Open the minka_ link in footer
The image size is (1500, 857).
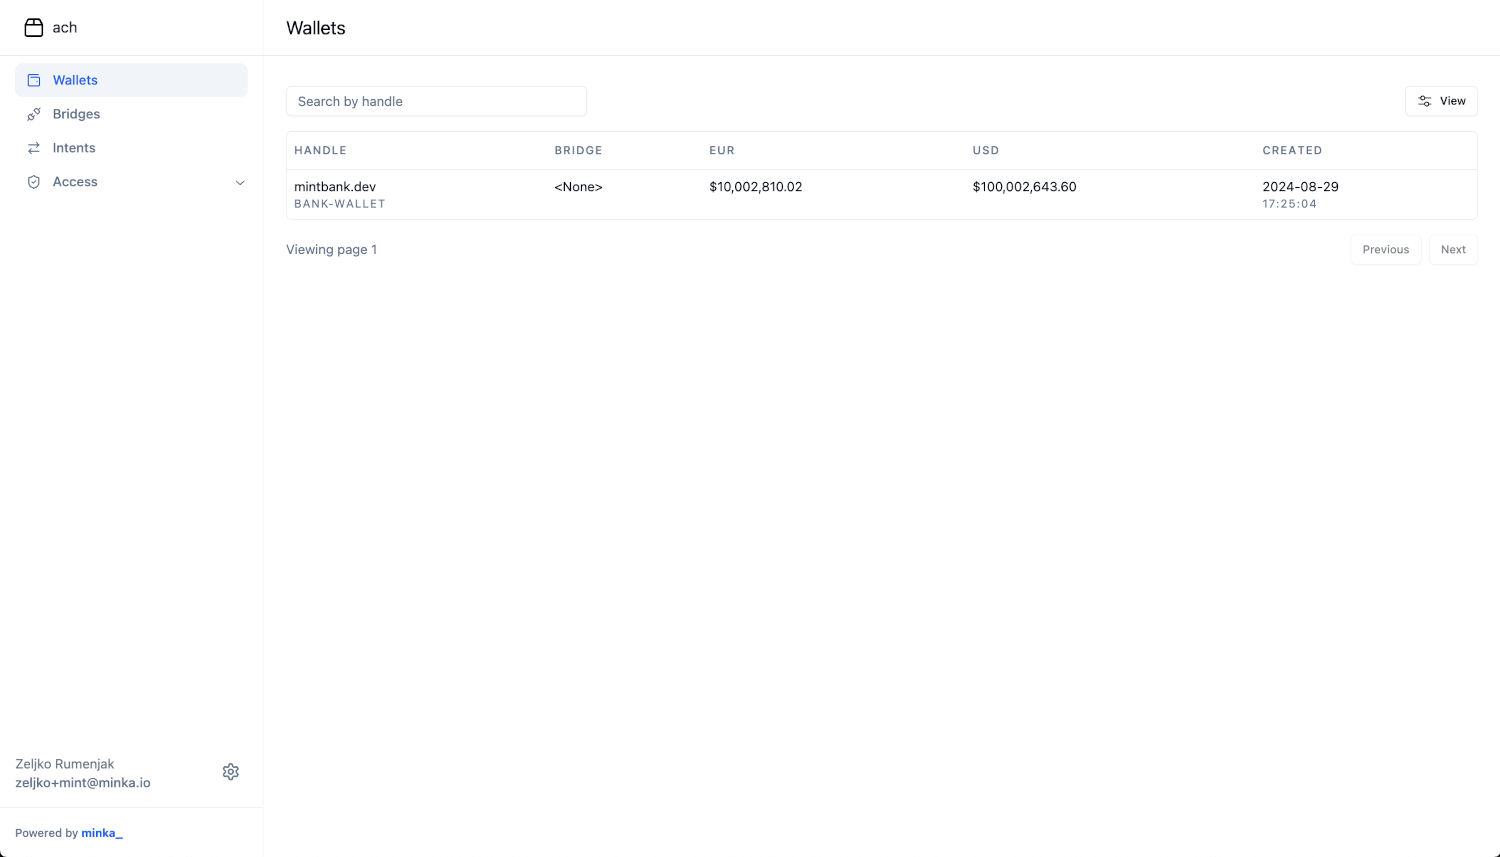click(102, 833)
